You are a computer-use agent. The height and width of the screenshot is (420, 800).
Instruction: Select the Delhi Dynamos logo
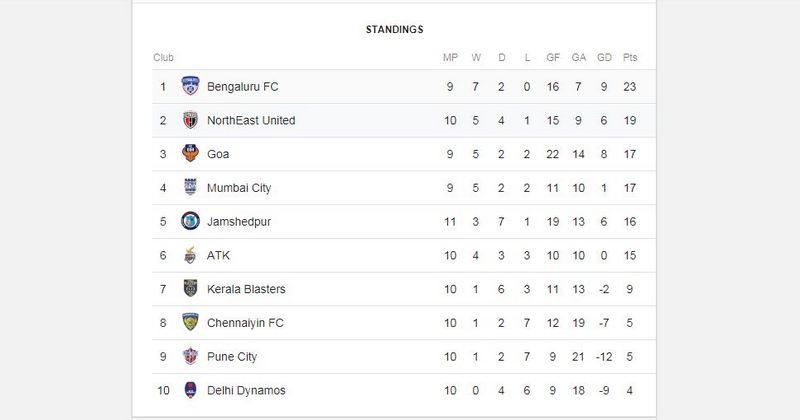point(190,390)
